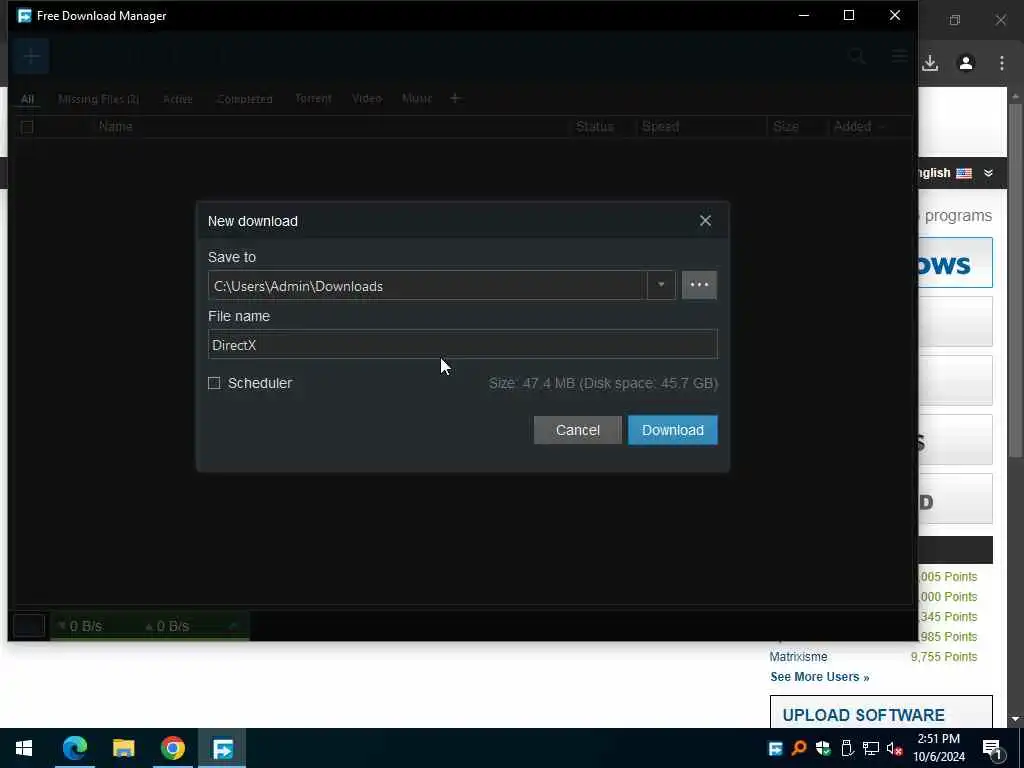The width and height of the screenshot is (1024, 768).
Task: Minimize the Free Download Manager window
Action: (804, 15)
